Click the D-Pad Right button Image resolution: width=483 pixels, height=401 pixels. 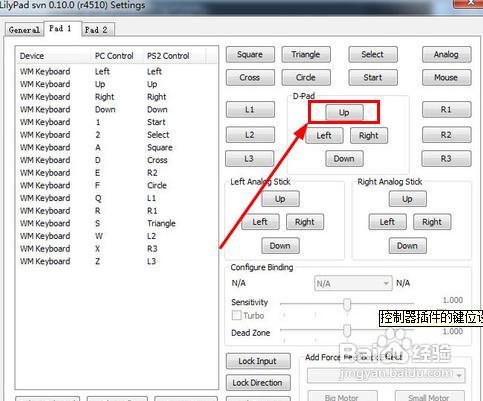click(x=369, y=135)
